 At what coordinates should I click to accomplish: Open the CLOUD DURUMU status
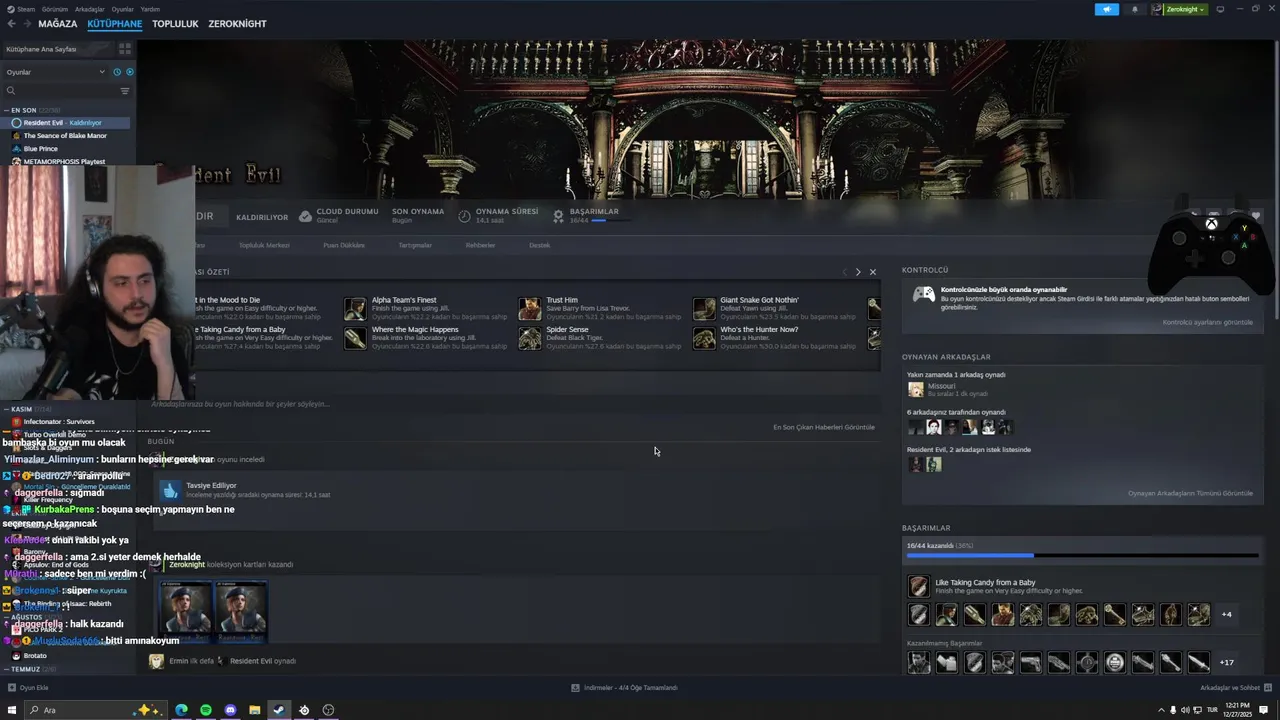click(x=339, y=215)
